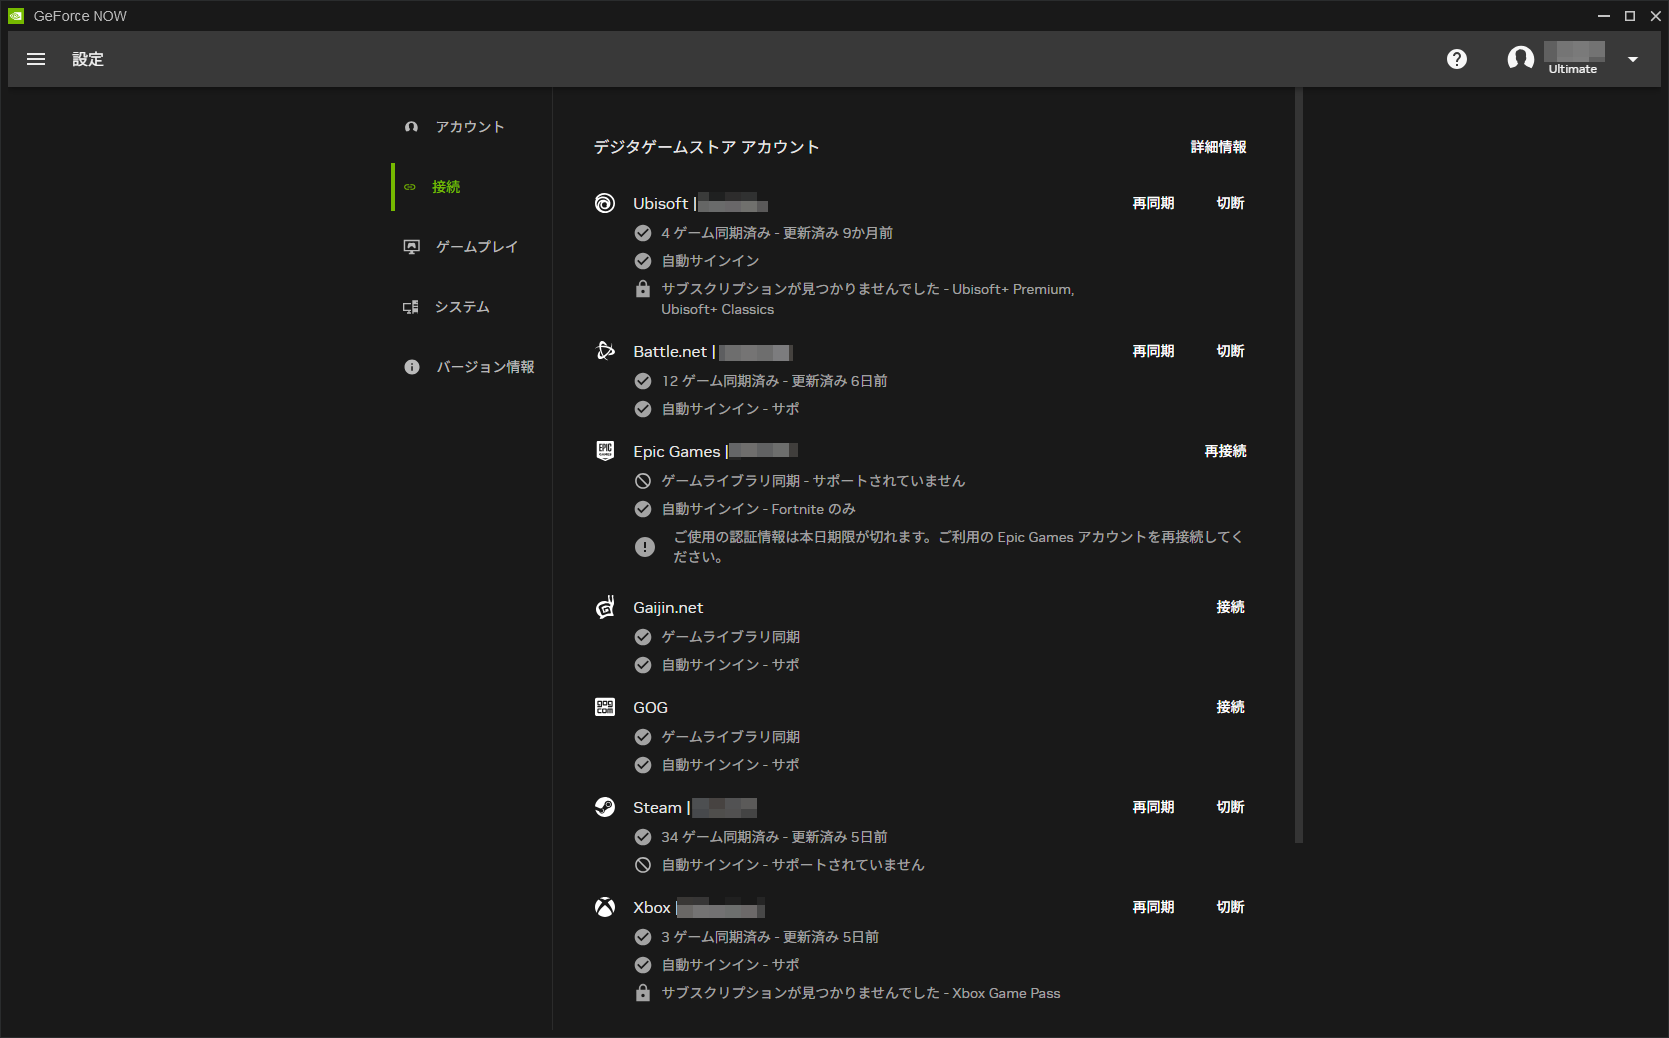Image resolution: width=1669 pixels, height=1038 pixels.
Task: Click the Ultimate membership label
Action: coord(1572,69)
